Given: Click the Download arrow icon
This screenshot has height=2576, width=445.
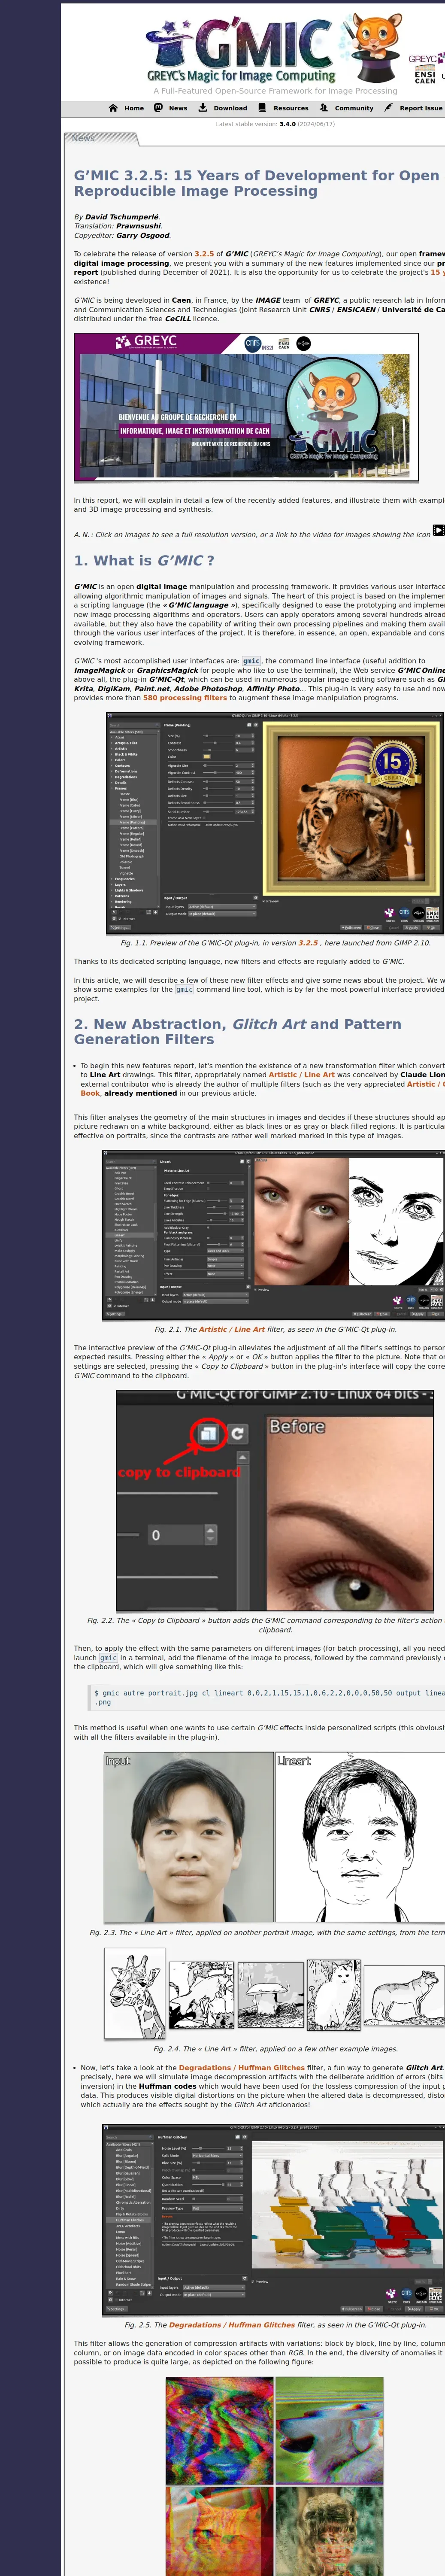Looking at the screenshot, I should (203, 108).
